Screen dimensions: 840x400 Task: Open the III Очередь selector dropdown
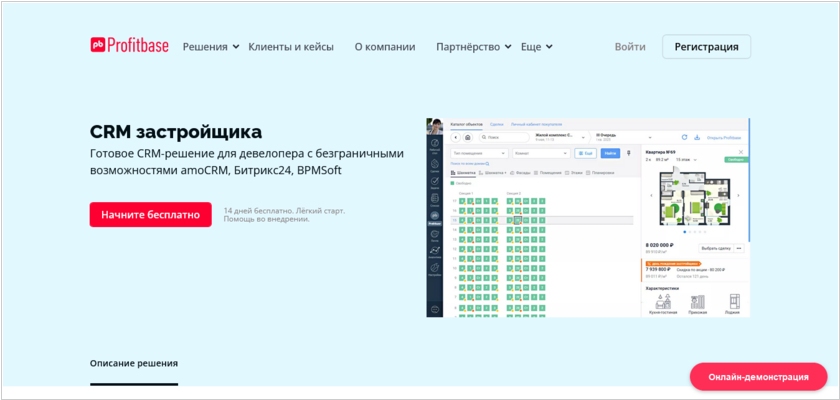pyautogui.click(x=623, y=138)
